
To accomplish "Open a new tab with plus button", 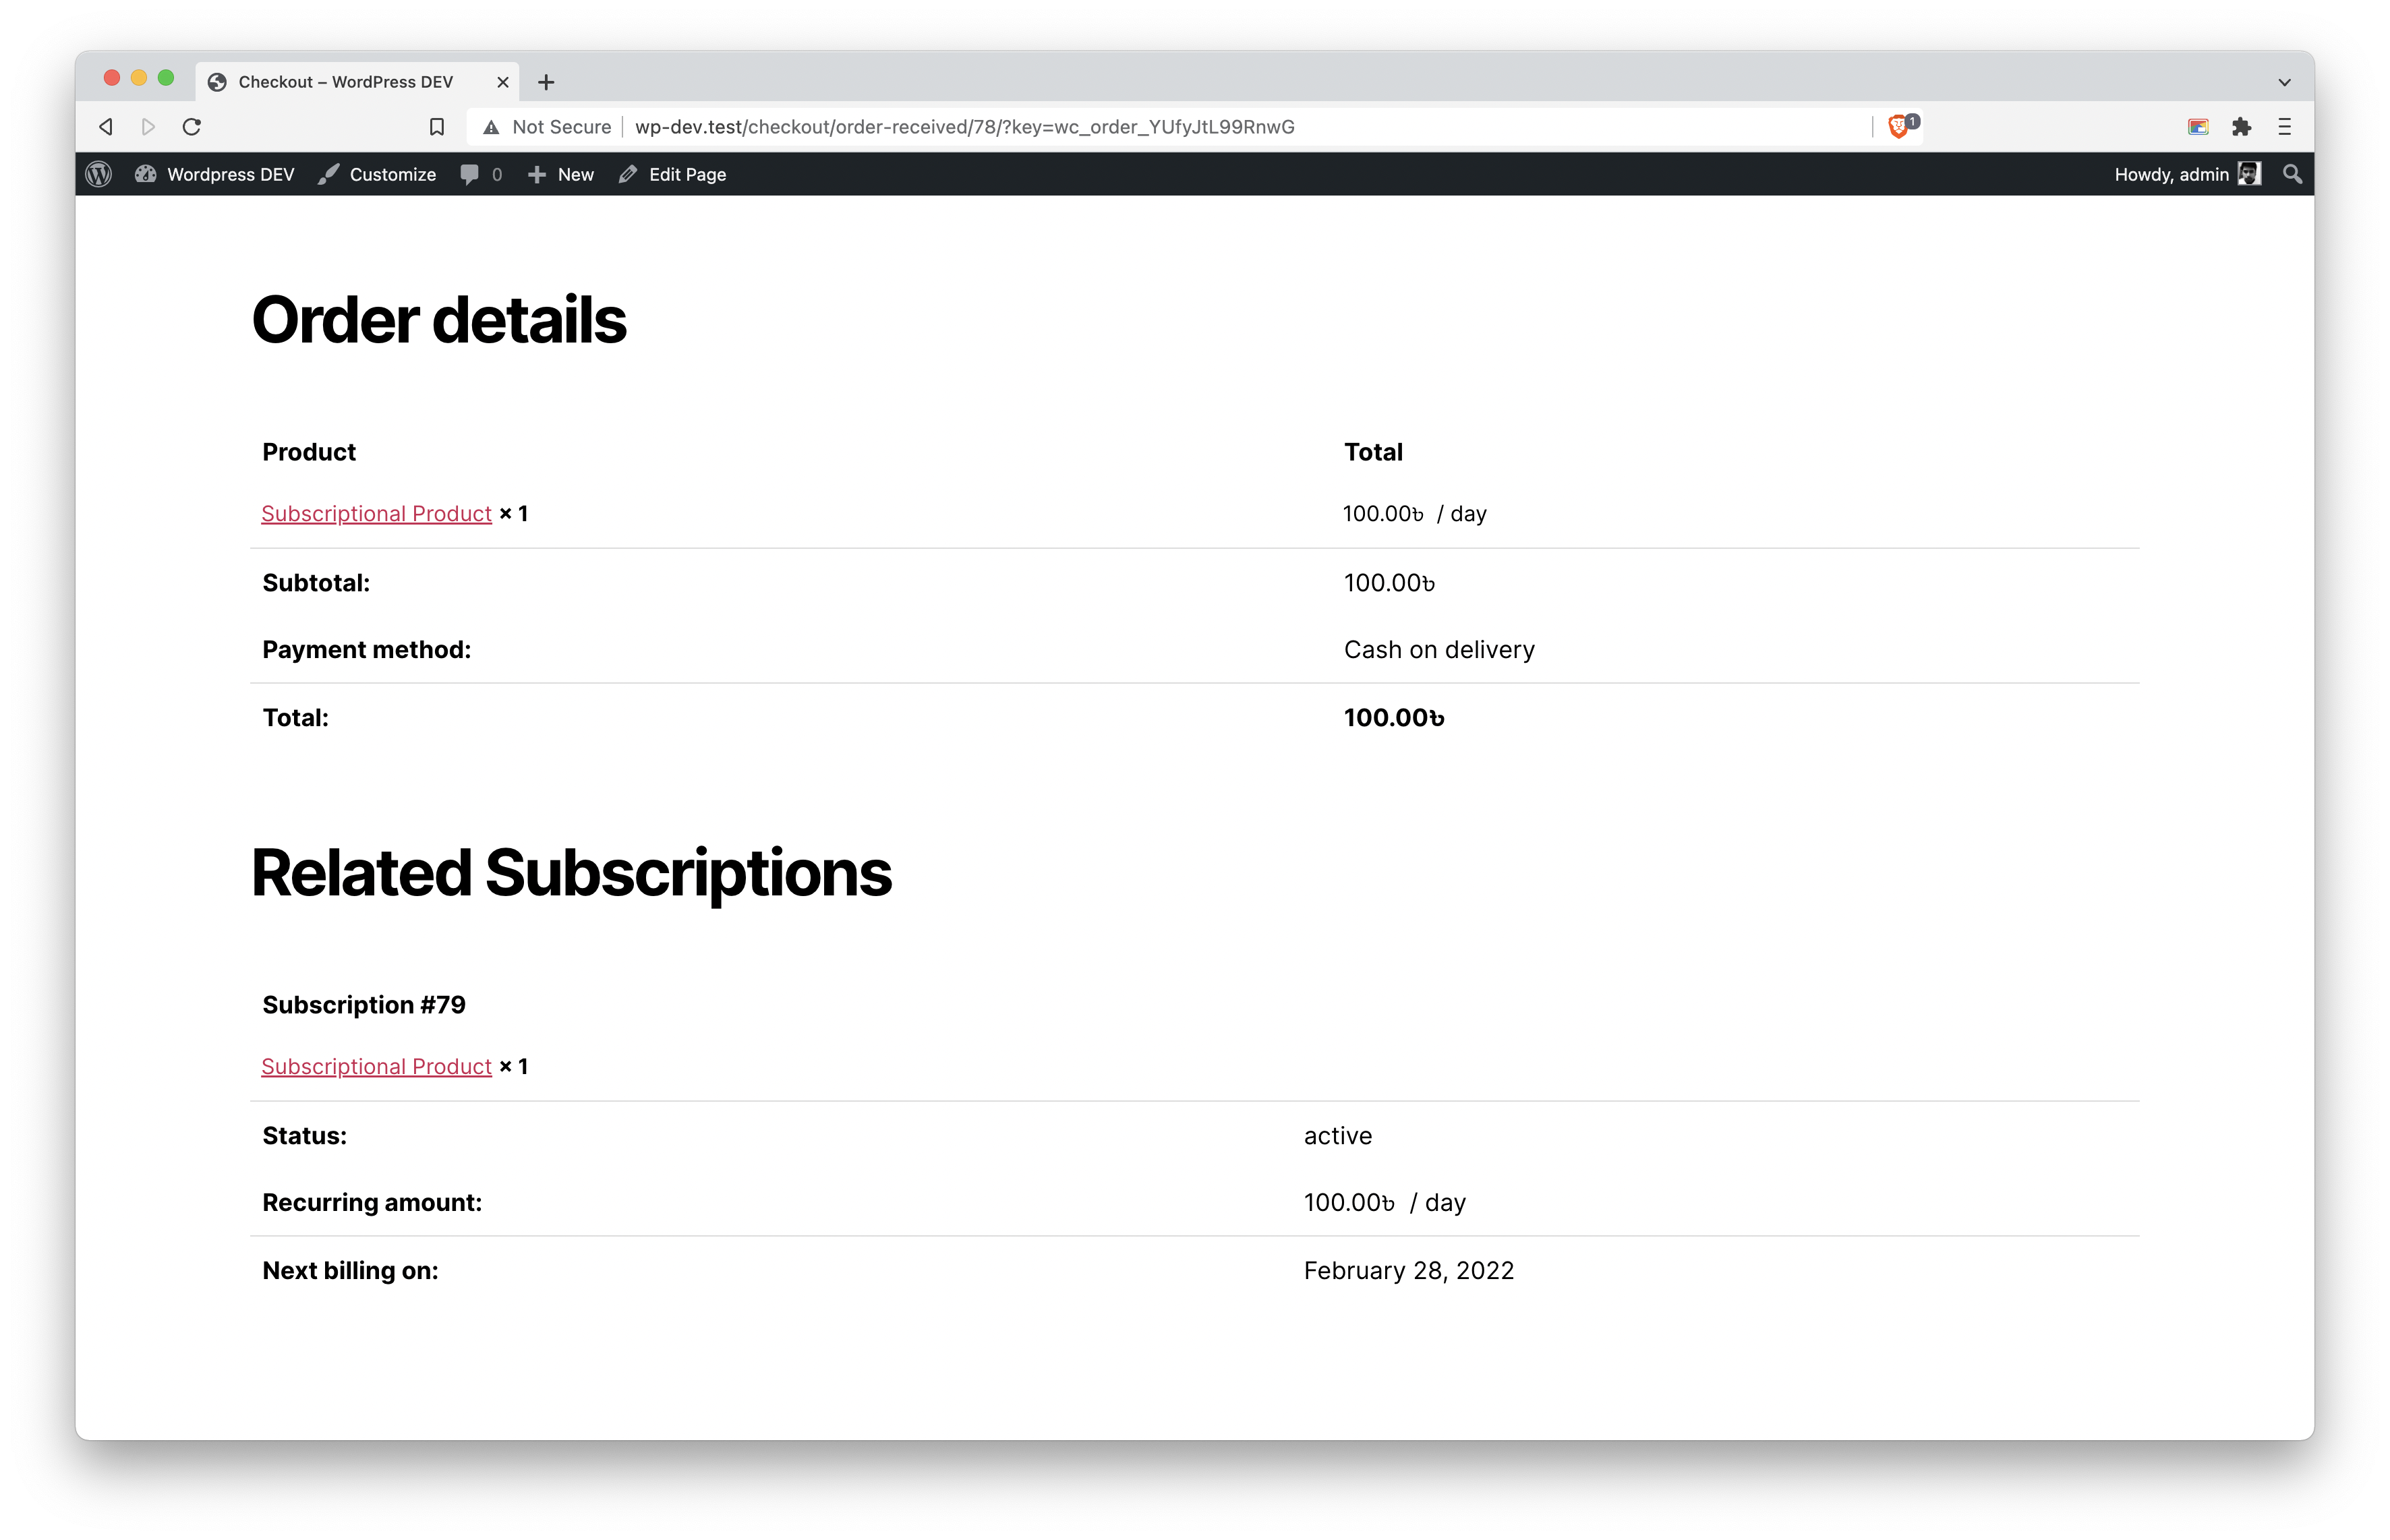I will 546,82.
